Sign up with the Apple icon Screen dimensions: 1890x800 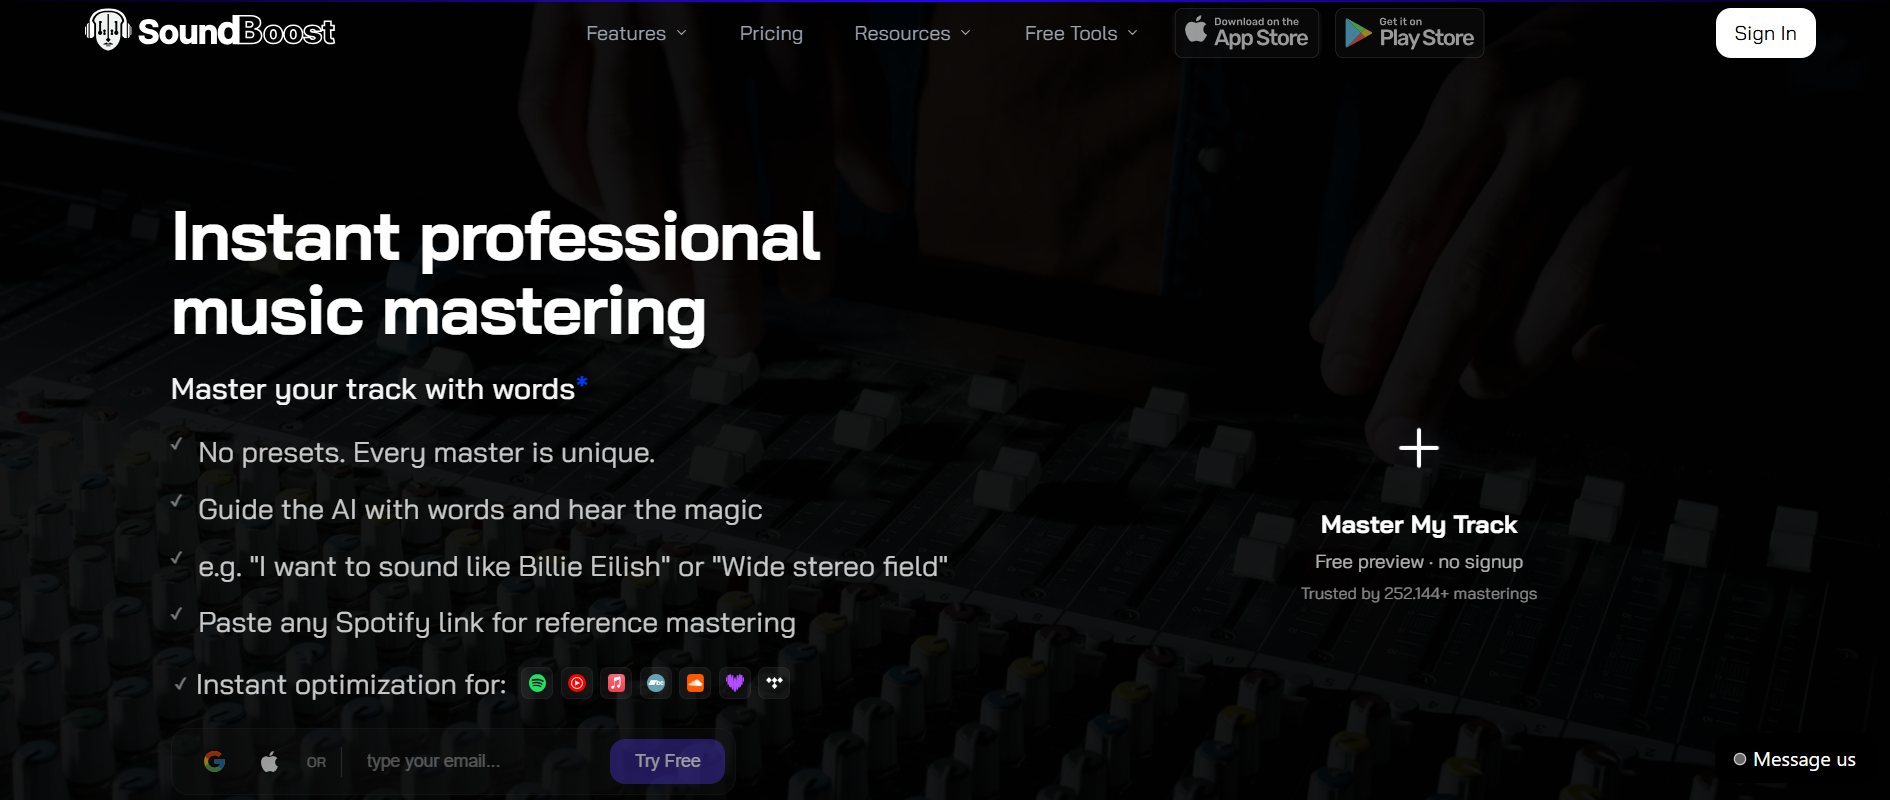pos(269,762)
